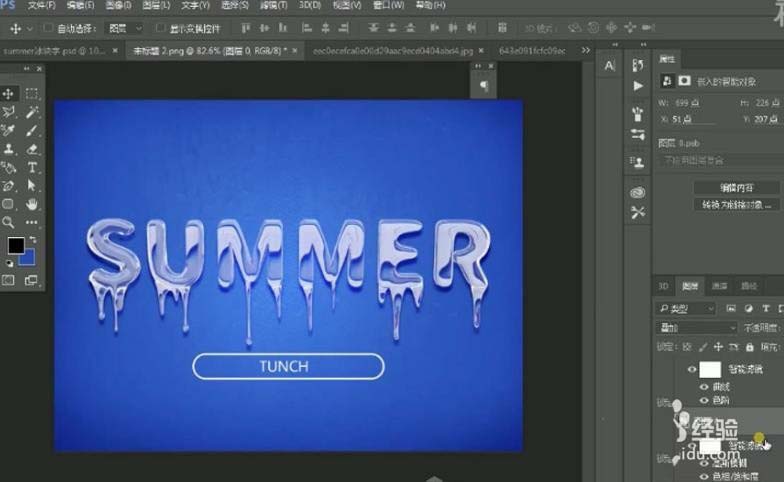Open the Move tool preset arrow
This screenshot has height=482, width=784.
pos(30,28)
